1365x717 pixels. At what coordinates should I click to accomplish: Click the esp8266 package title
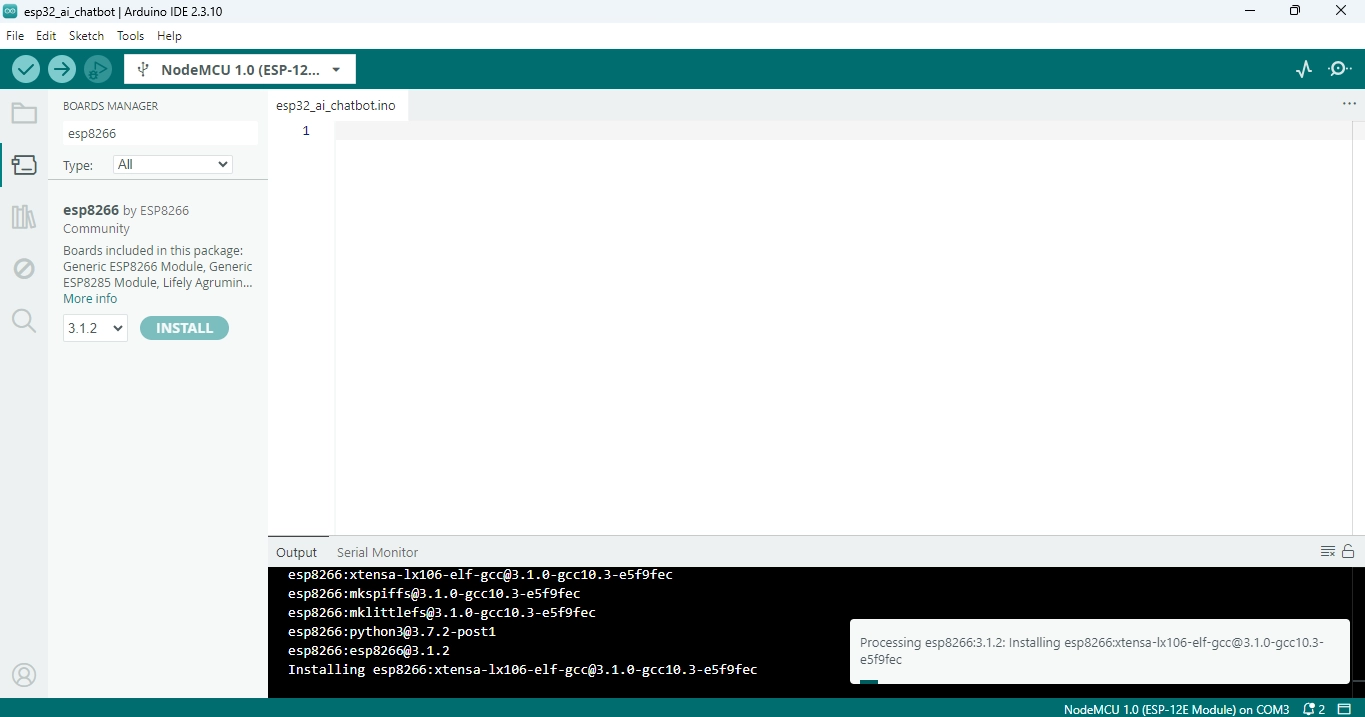pyautogui.click(x=91, y=210)
